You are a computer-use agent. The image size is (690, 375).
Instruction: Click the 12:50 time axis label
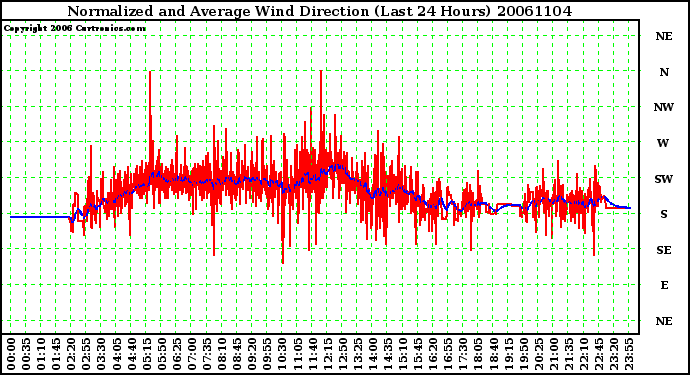click(x=342, y=354)
